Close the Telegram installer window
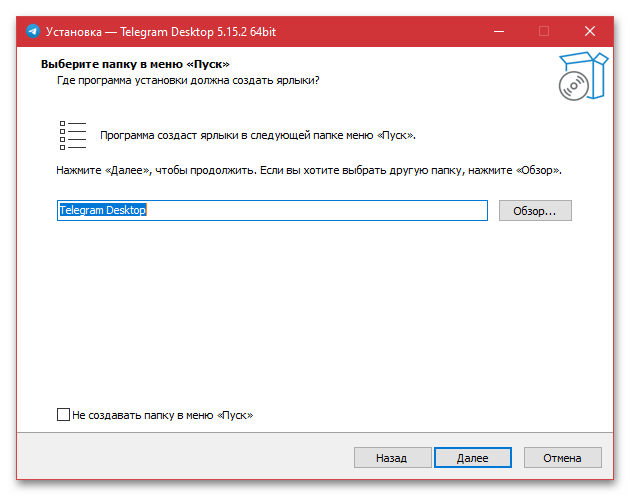Image resolution: width=630 pixels, height=496 pixels. (x=590, y=31)
